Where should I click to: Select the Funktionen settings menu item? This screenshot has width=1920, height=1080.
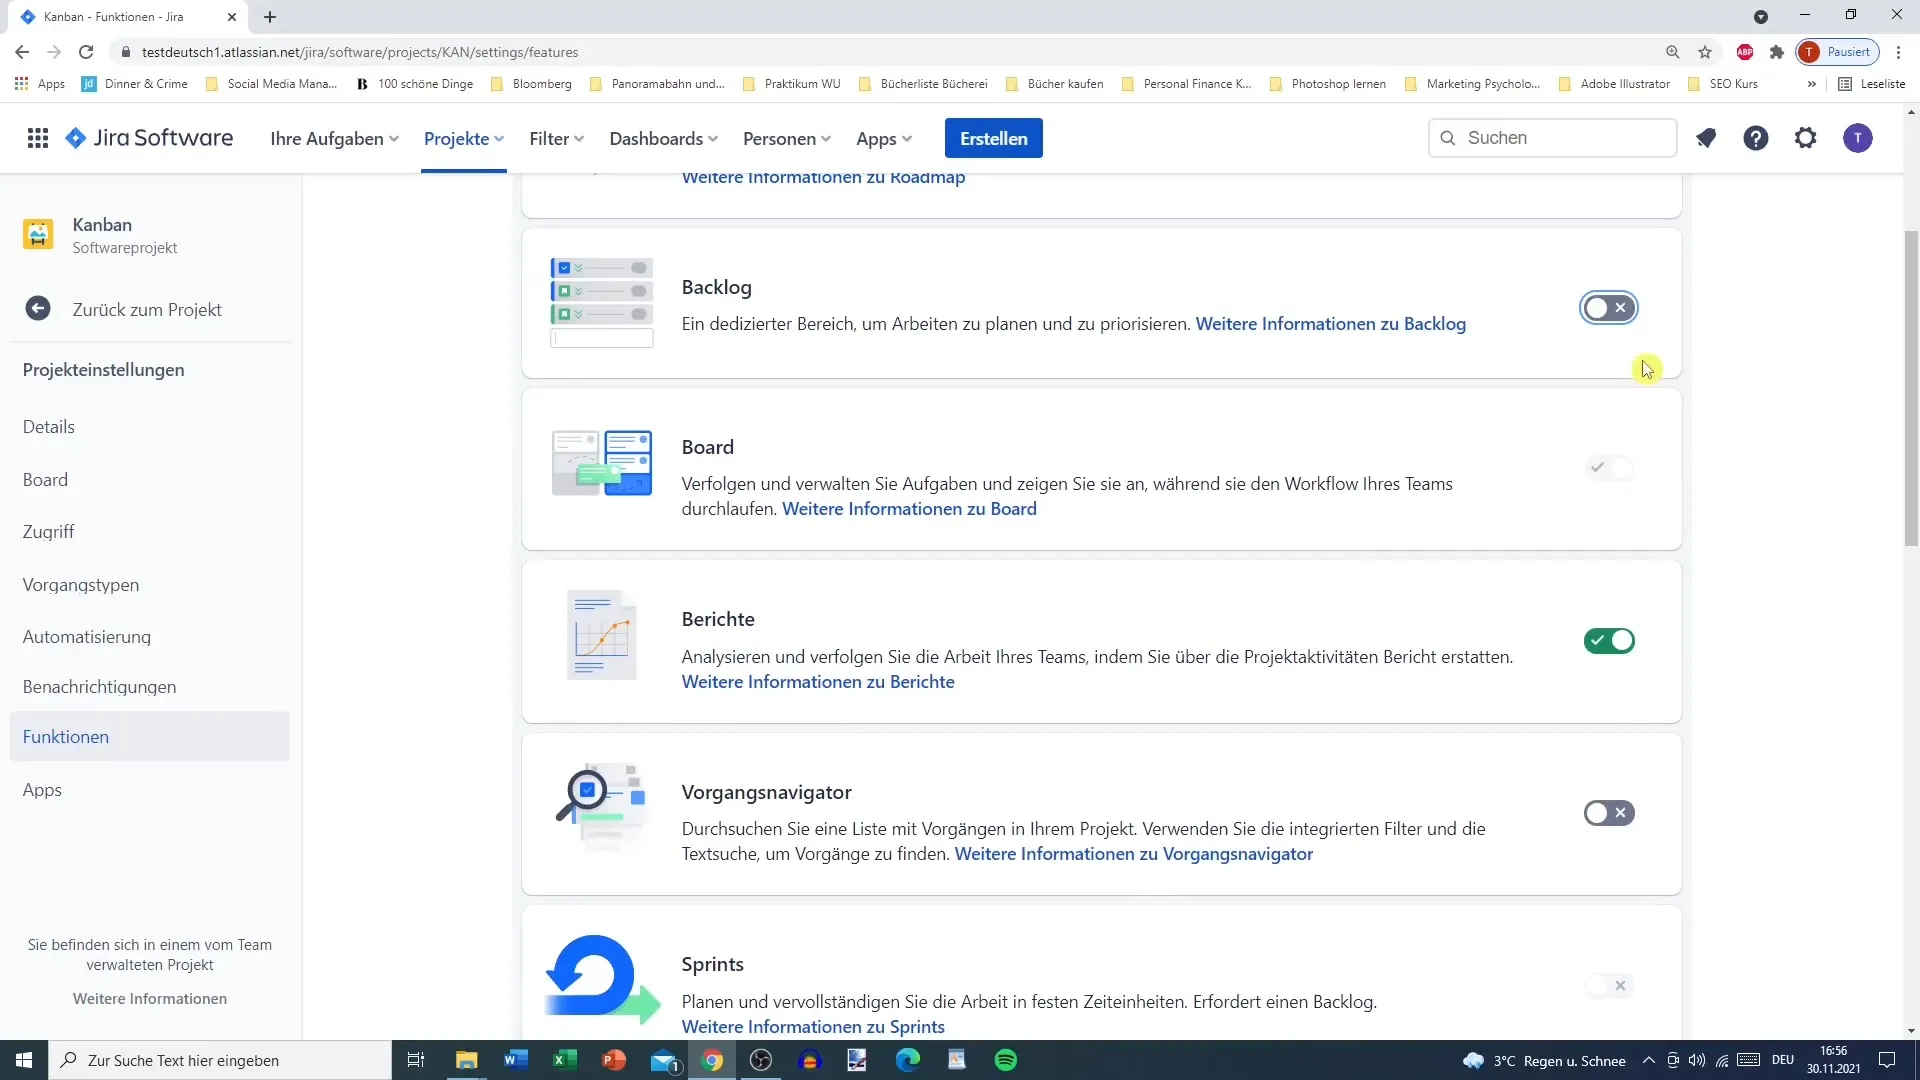point(66,736)
